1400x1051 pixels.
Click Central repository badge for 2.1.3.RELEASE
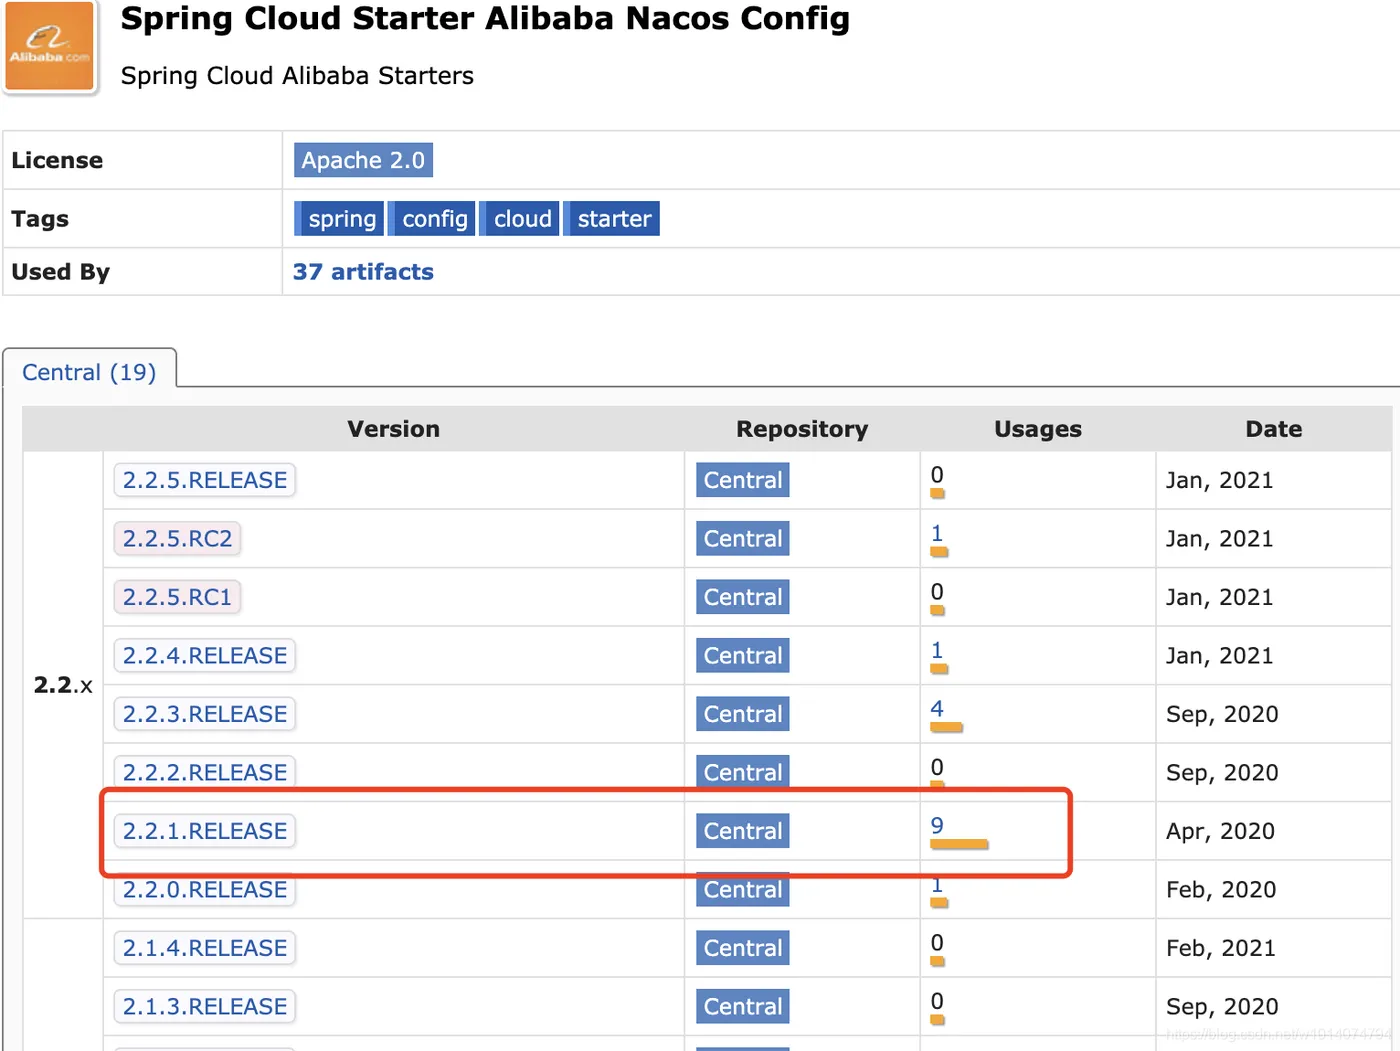pyautogui.click(x=743, y=1006)
